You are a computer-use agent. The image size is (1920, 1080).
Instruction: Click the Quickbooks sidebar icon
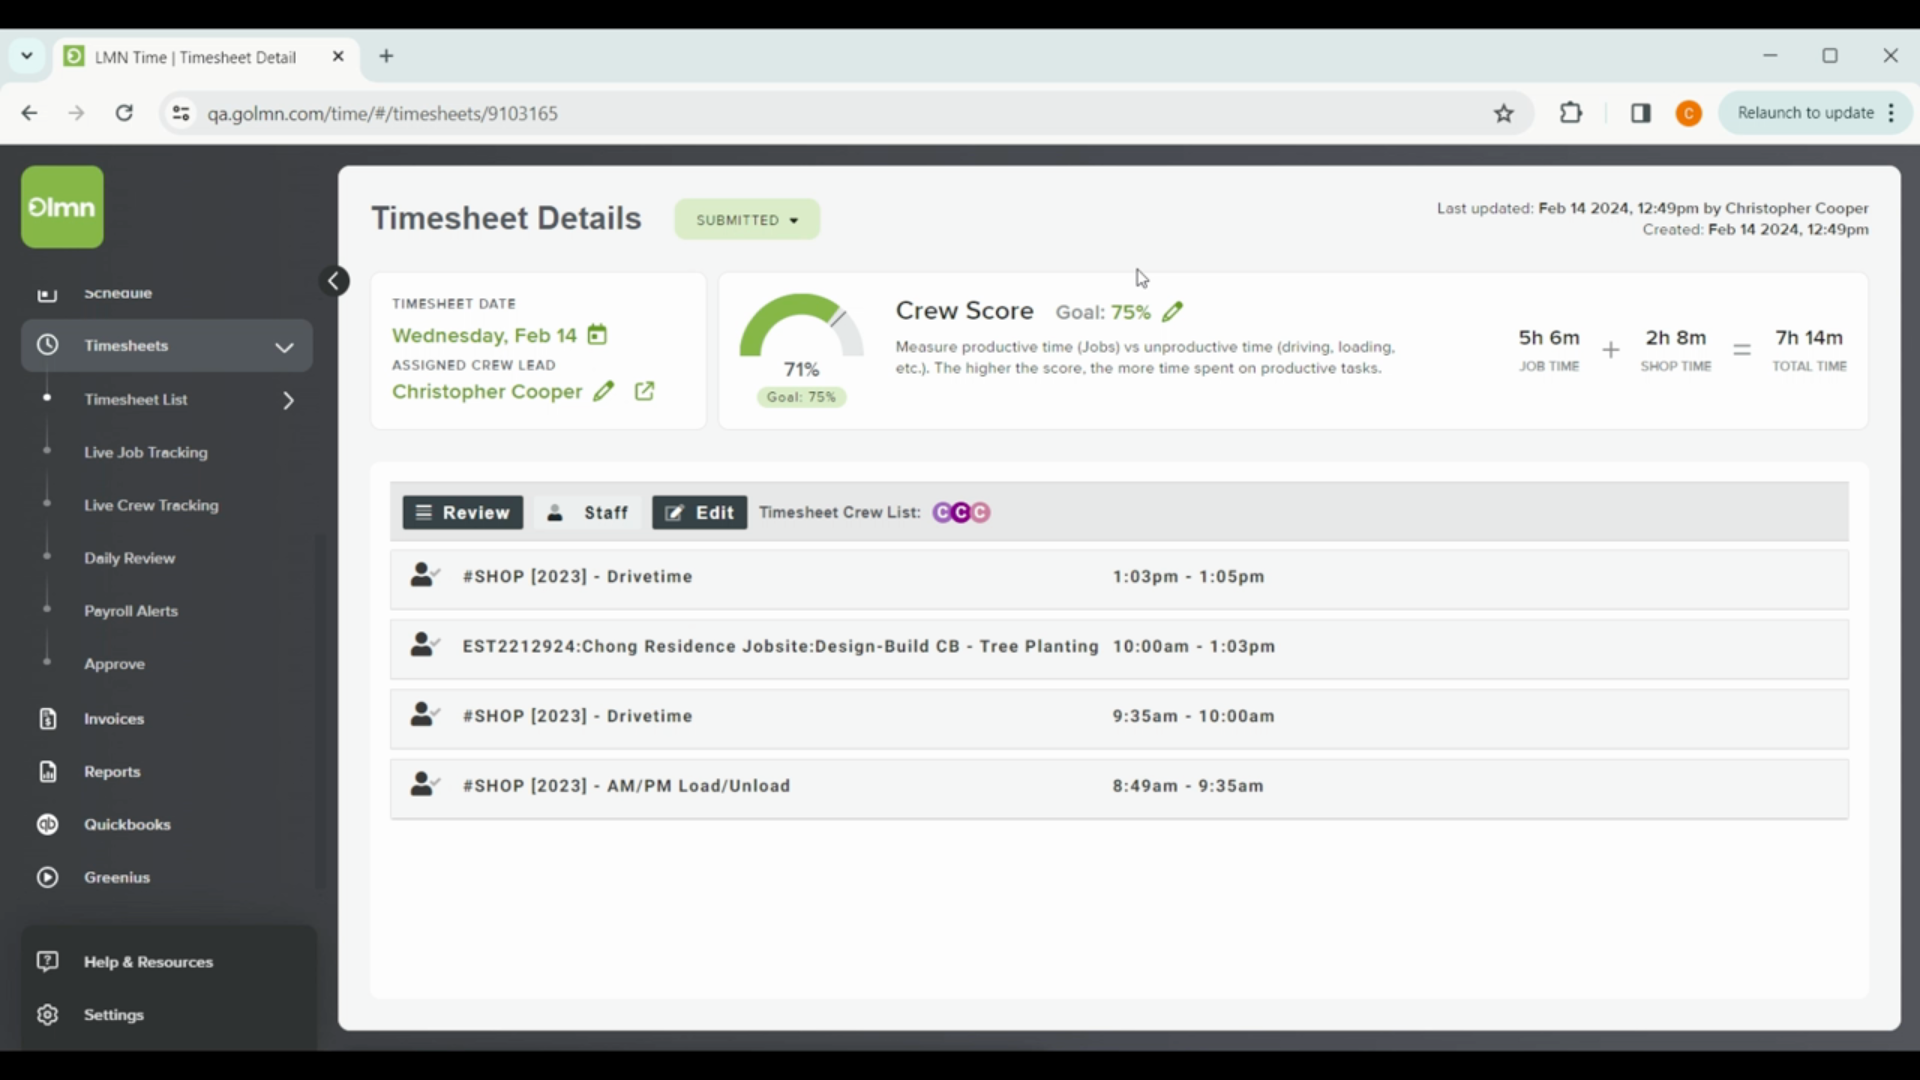coord(47,824)
